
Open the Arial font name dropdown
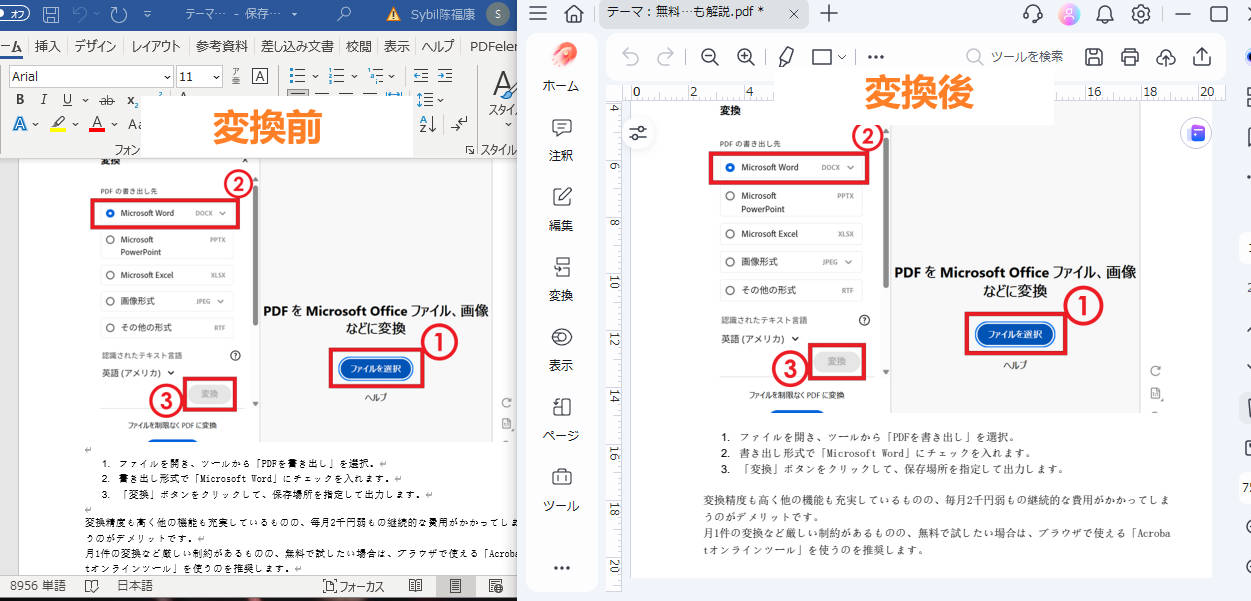coord(167,76)
